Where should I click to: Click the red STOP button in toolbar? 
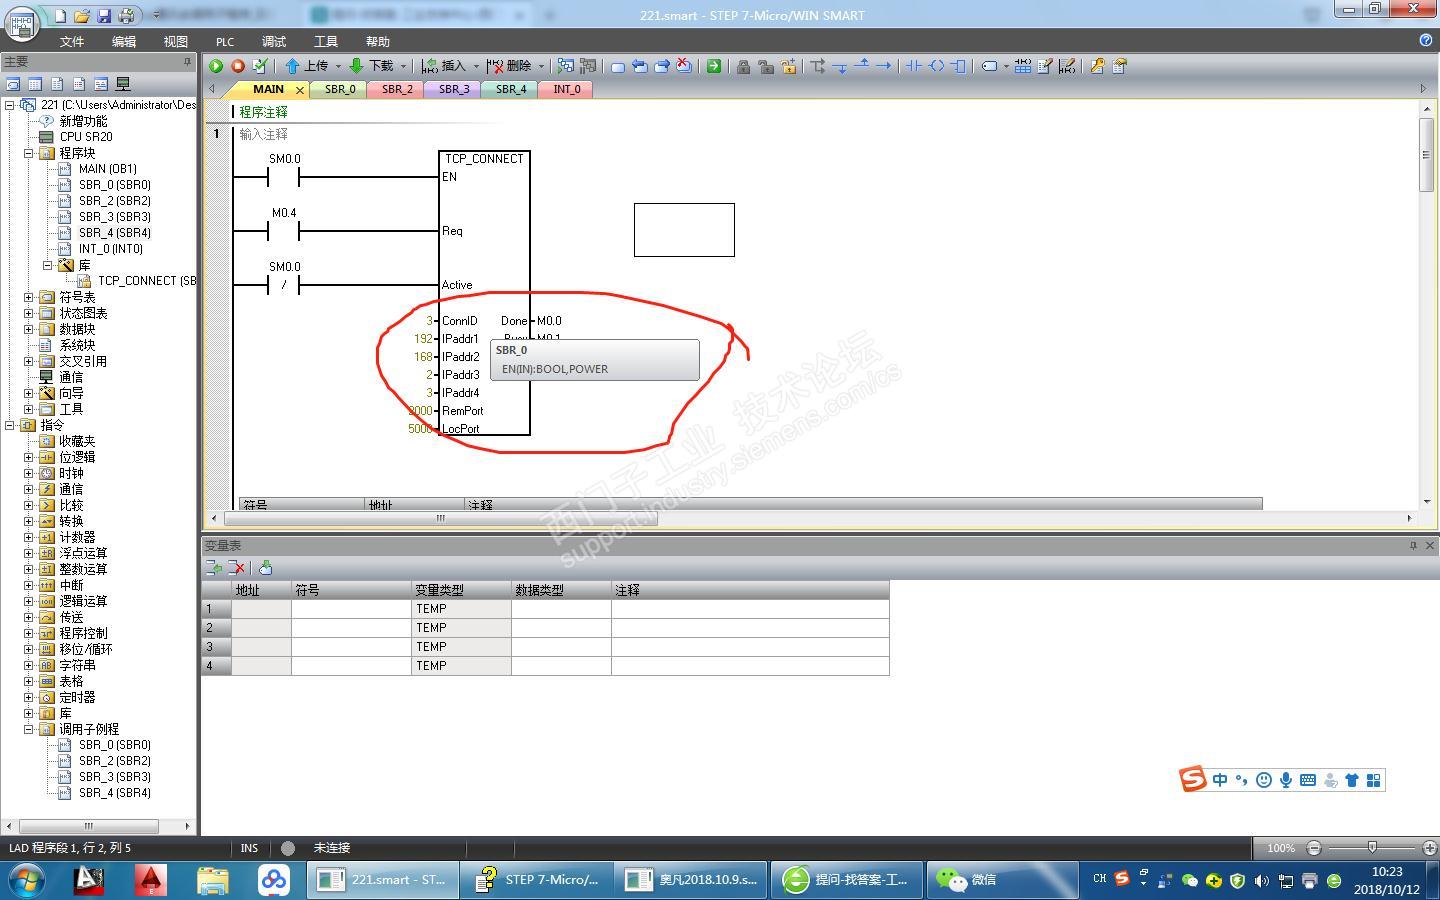click(x=238, y=66)
